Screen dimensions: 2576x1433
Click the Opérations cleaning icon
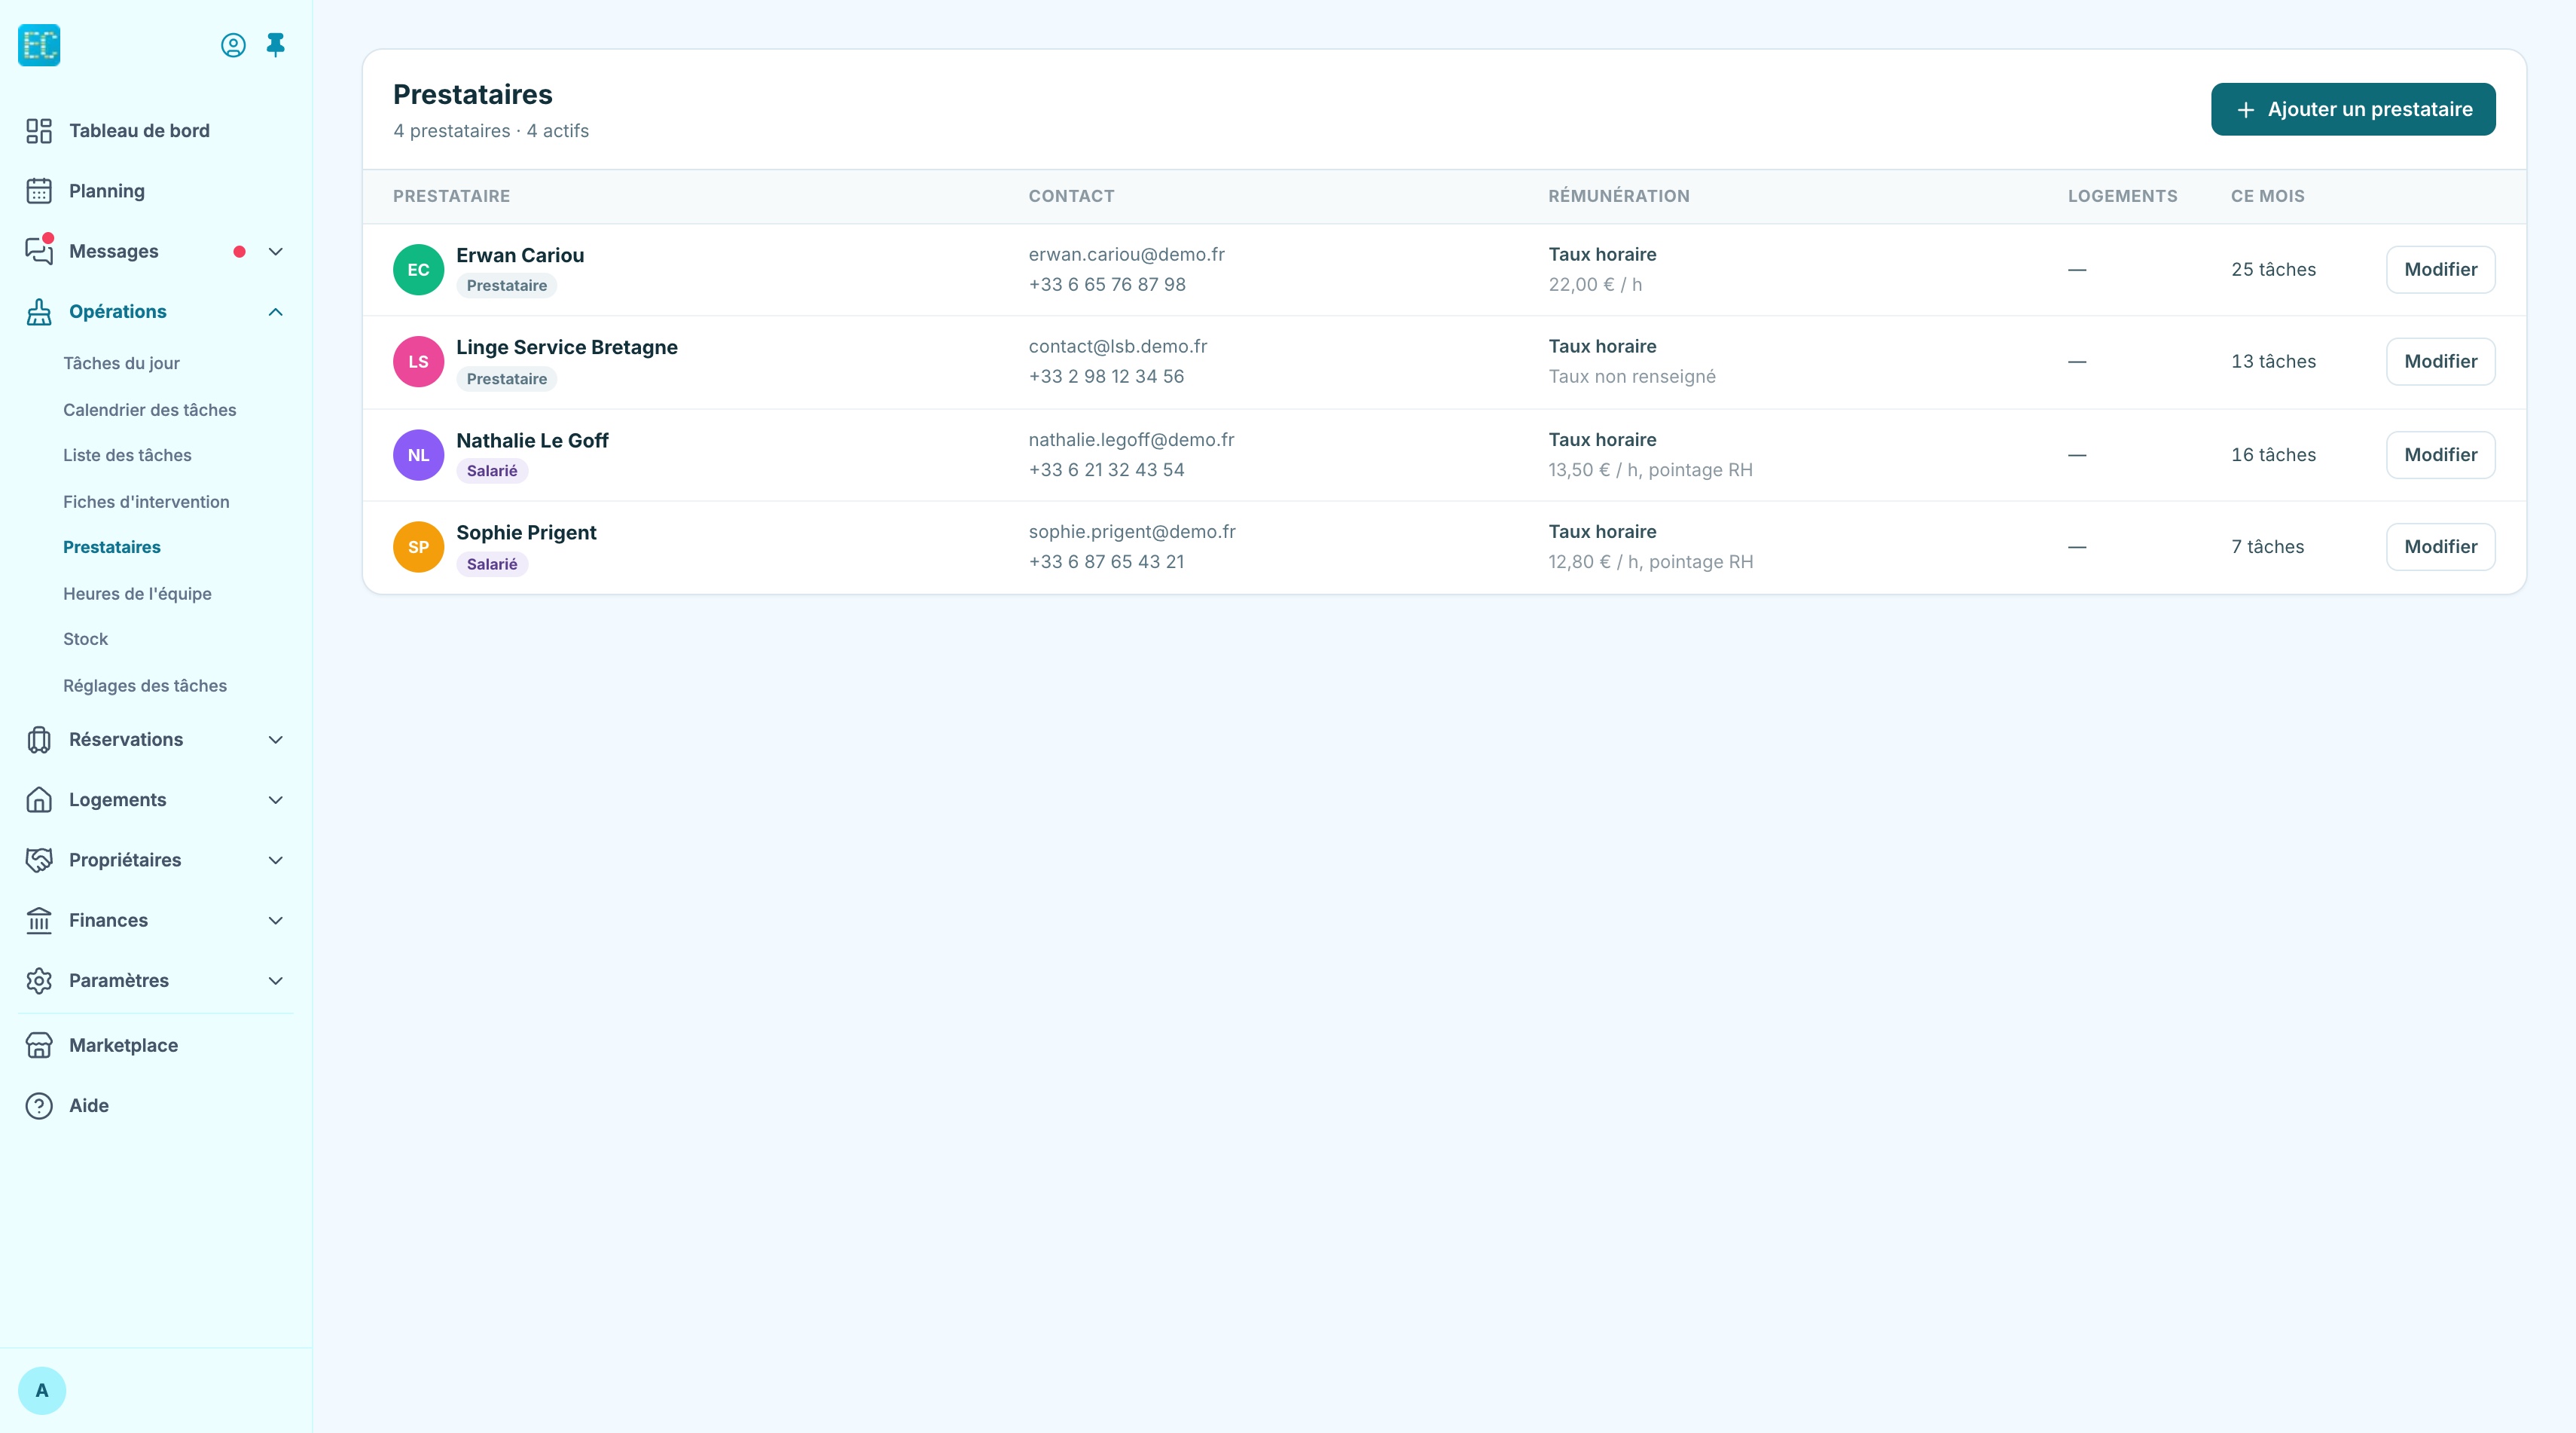(x=39, y=312)
